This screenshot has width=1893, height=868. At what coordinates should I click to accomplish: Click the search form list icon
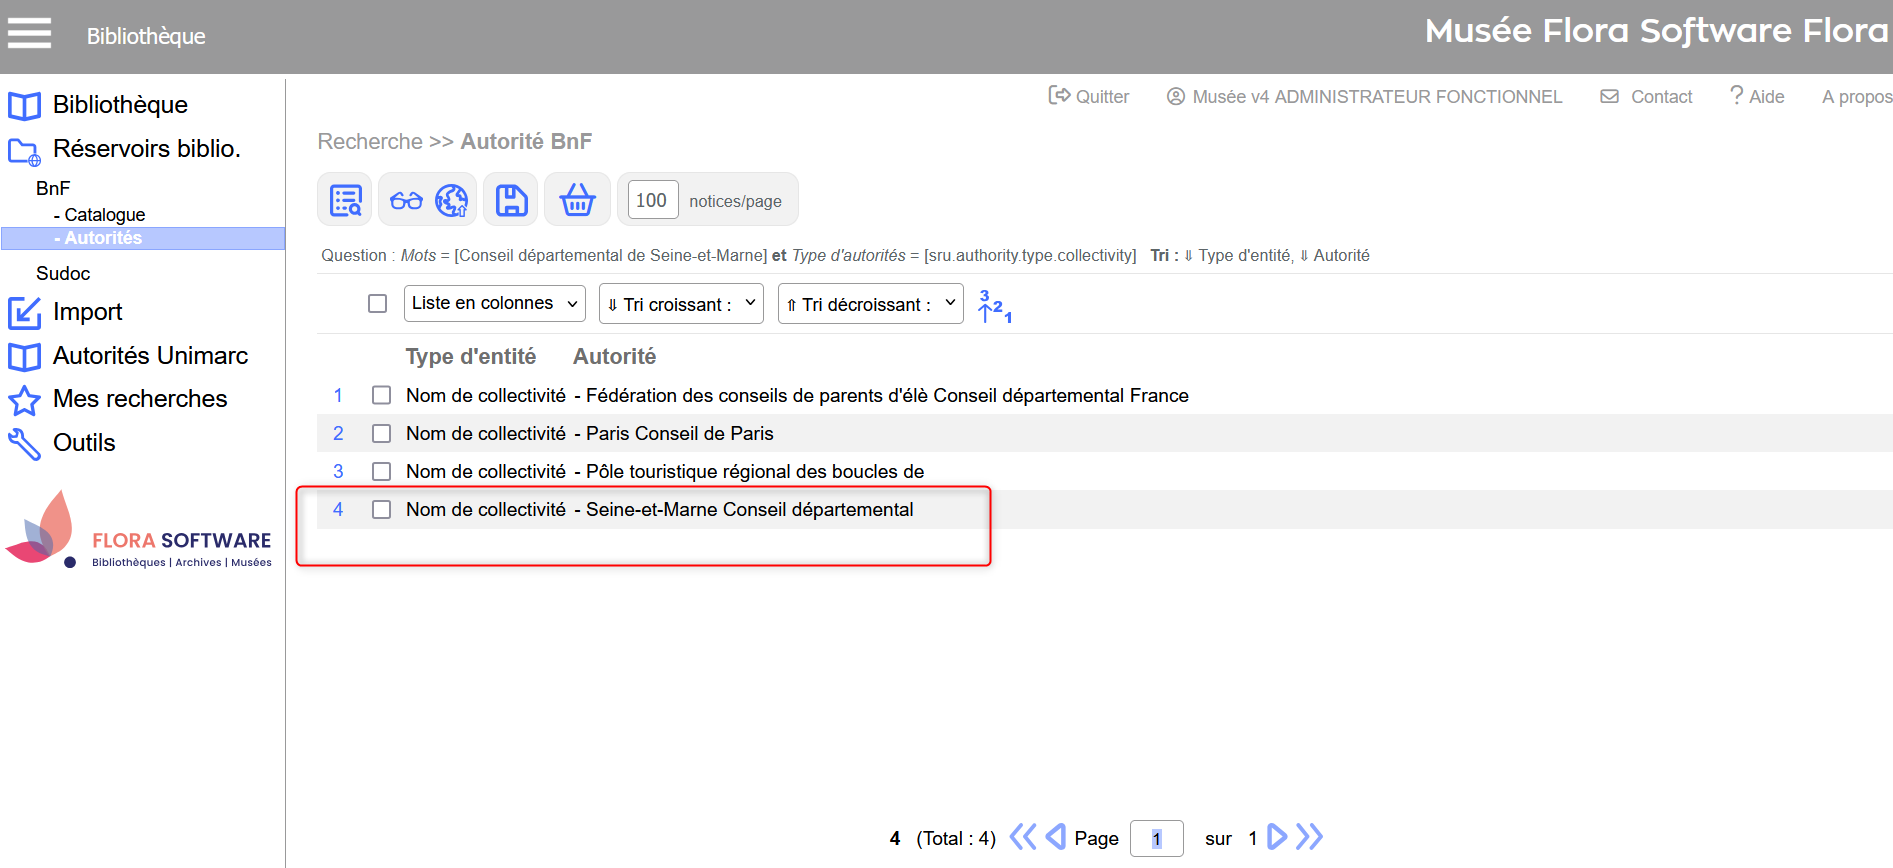click(x=345, y=200)
